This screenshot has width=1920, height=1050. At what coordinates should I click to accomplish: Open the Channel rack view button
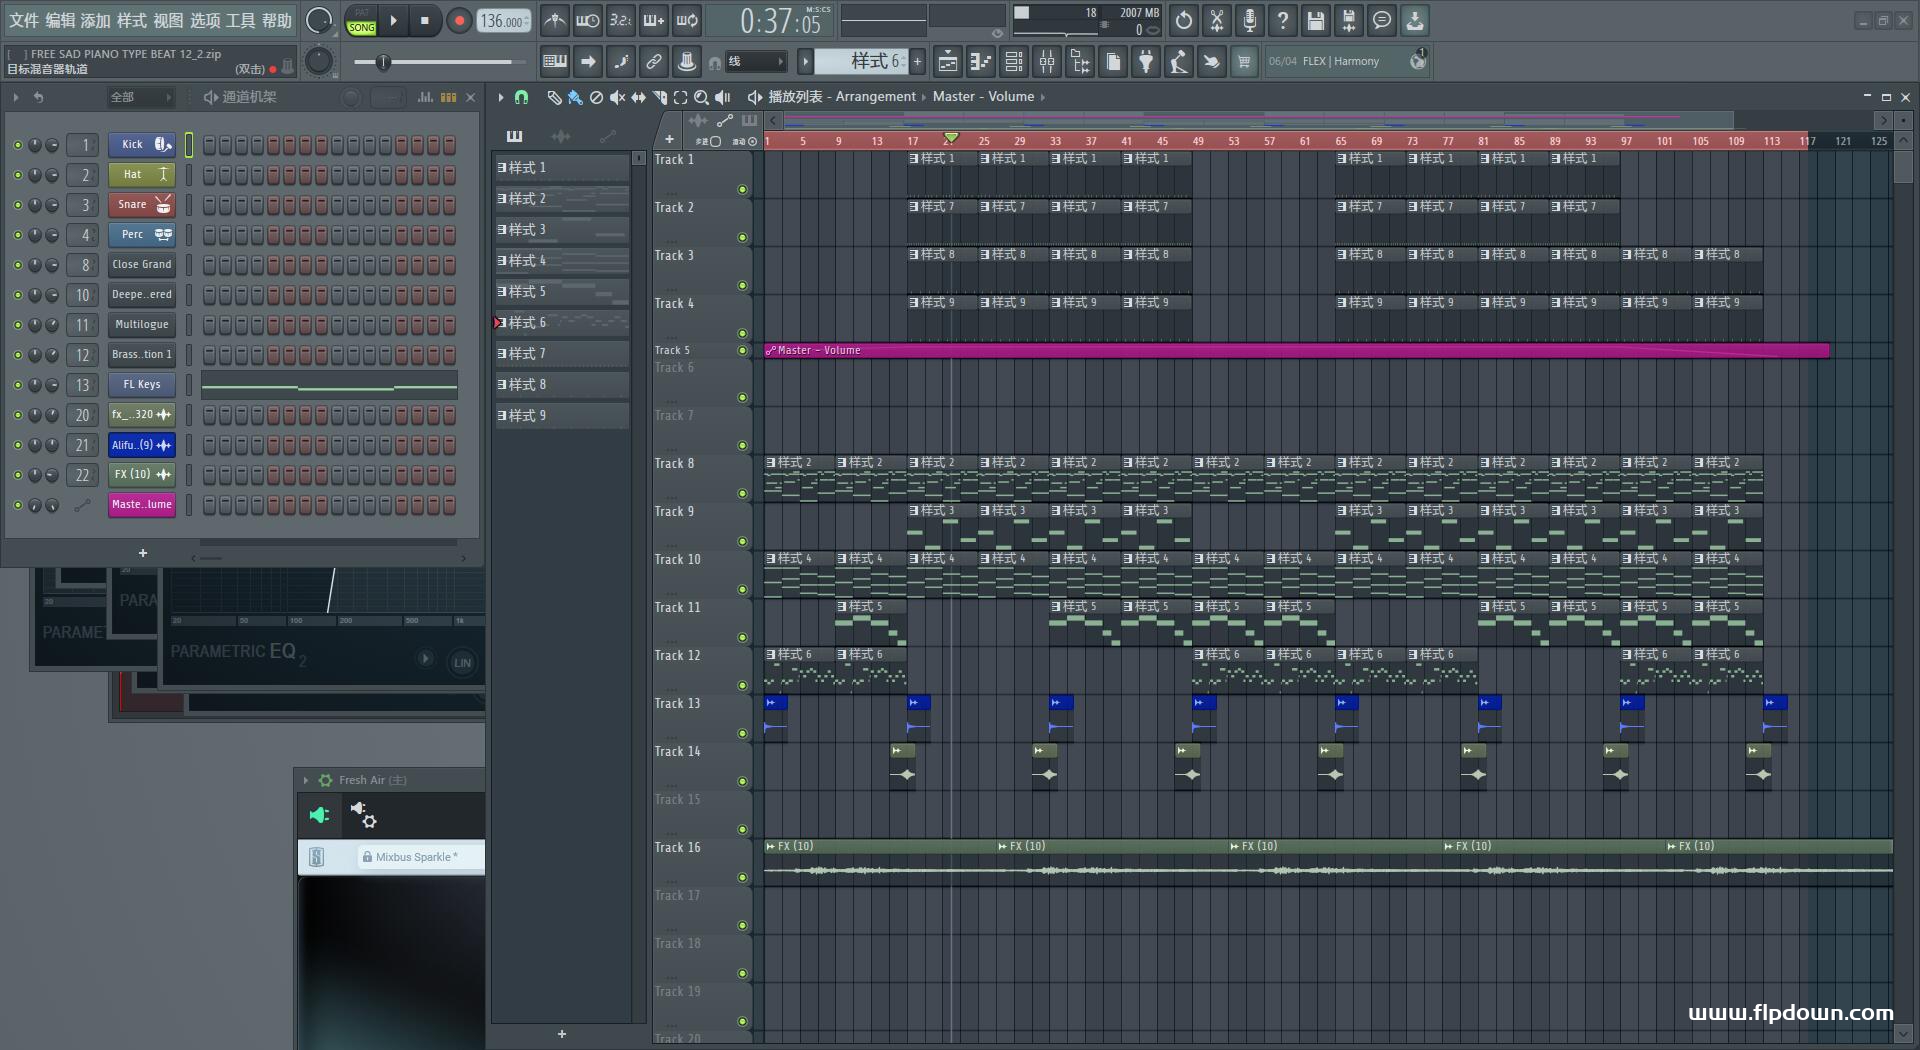coord(1014,62)
